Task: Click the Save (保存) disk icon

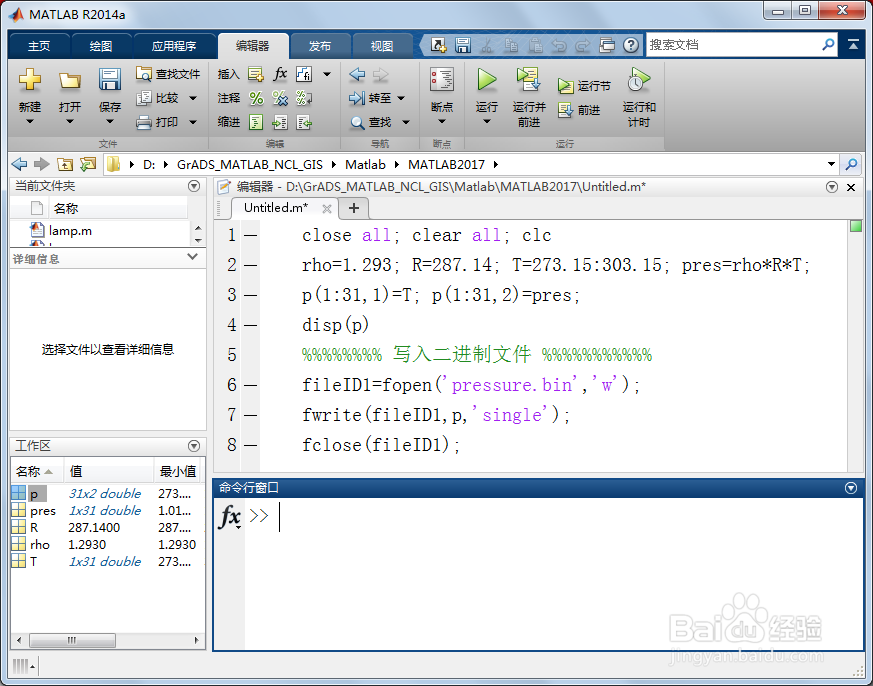Action: pos(110,80)
